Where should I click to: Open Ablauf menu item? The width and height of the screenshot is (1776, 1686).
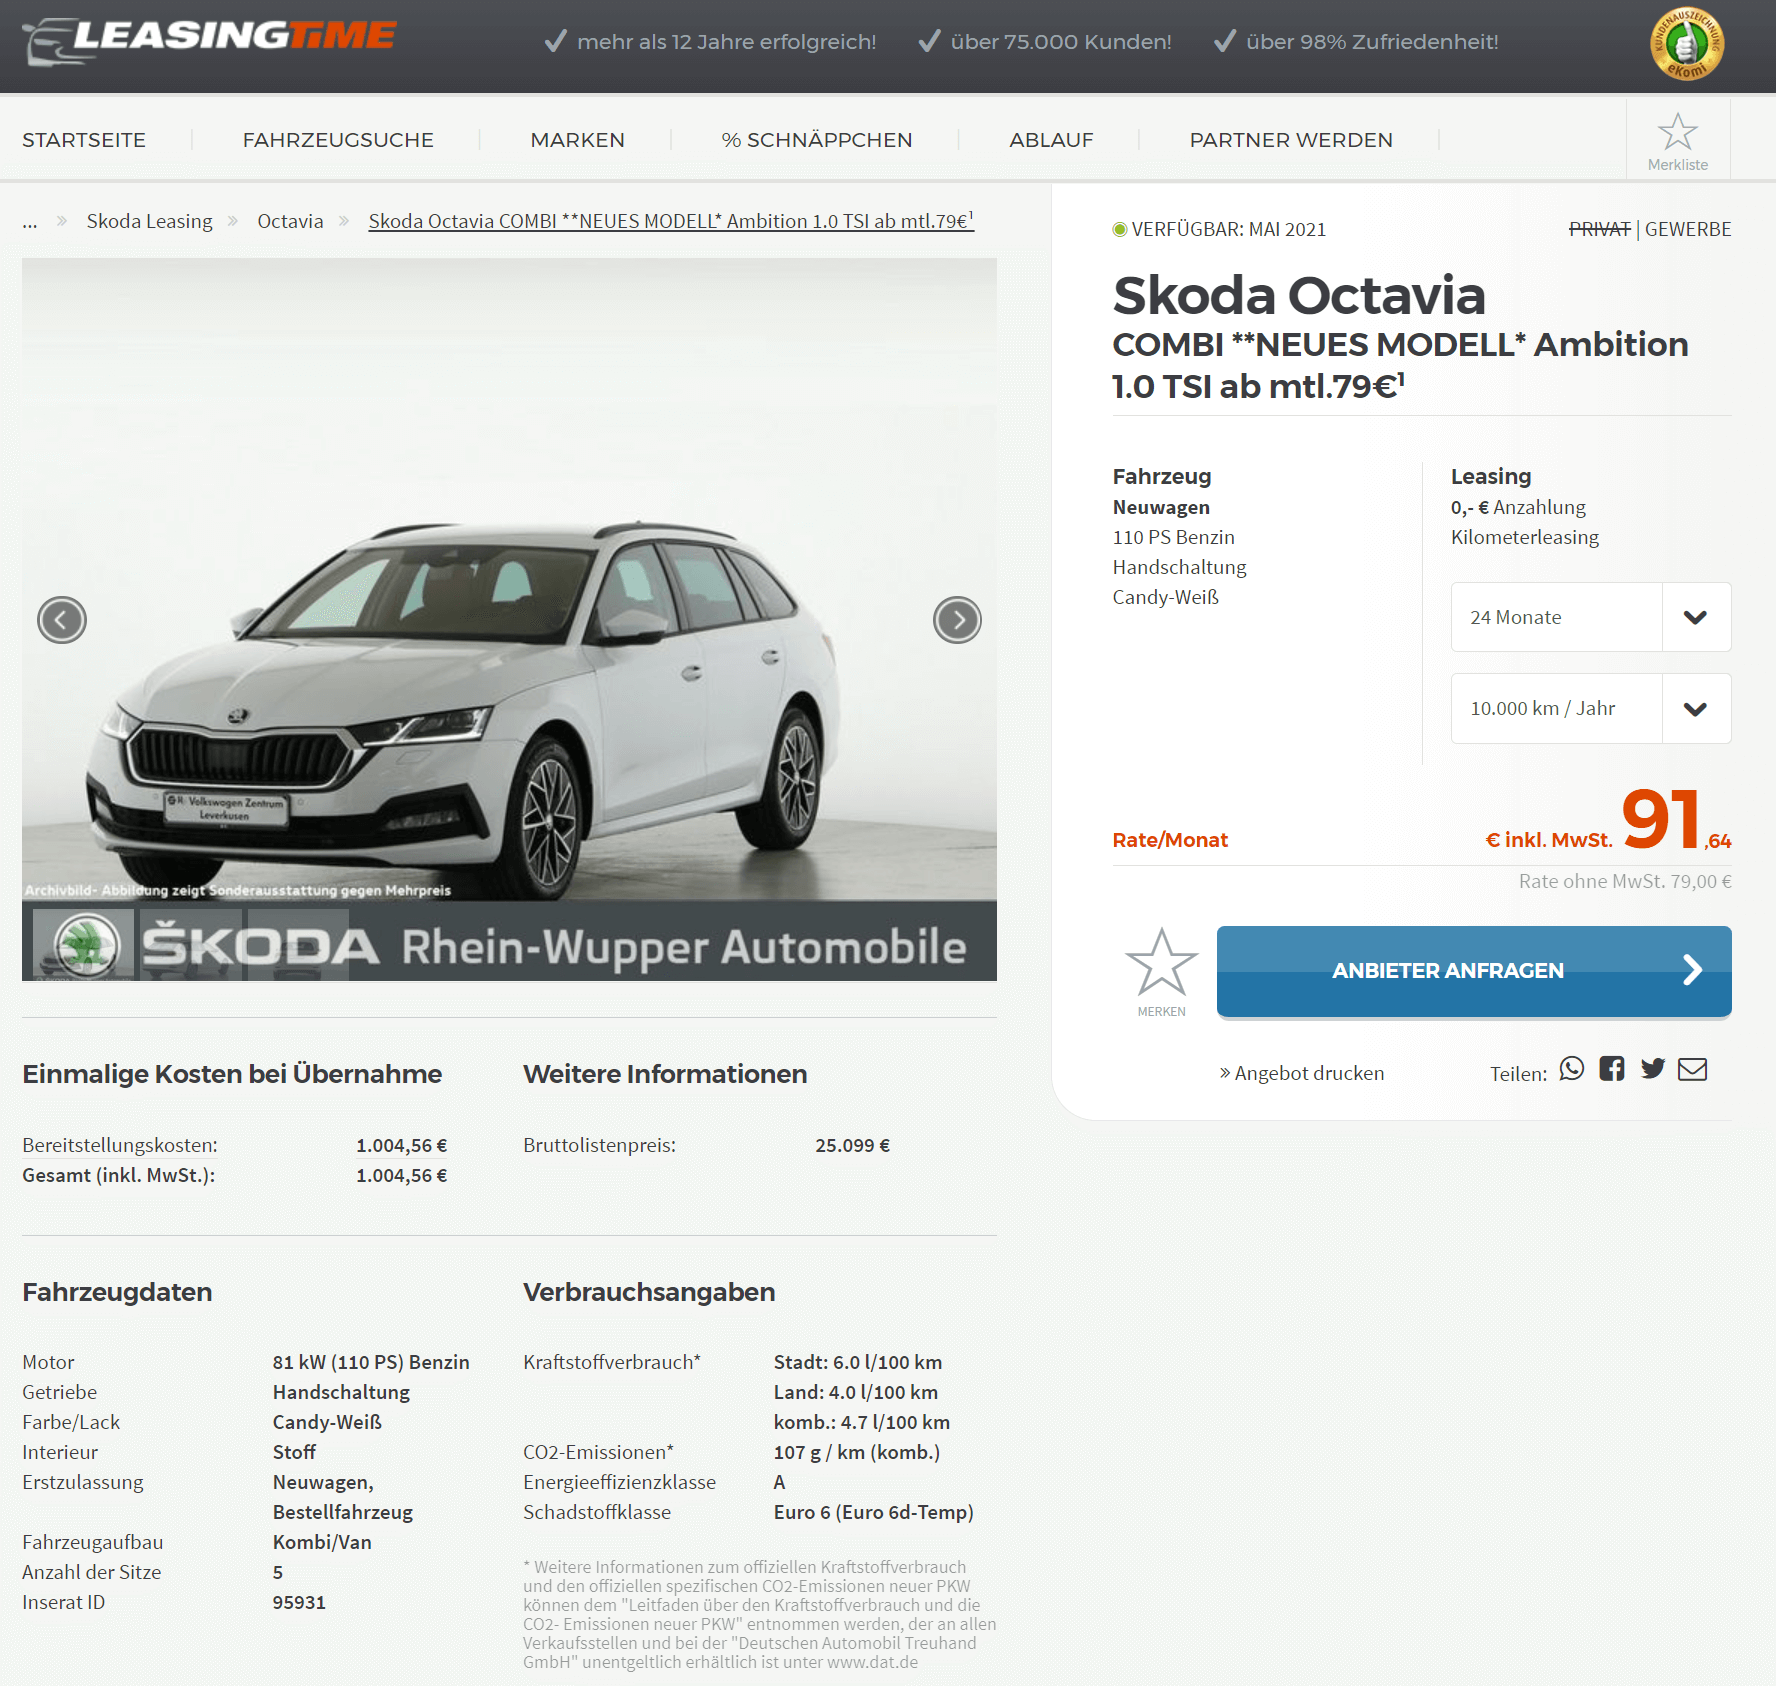(x=1051, y=140)
